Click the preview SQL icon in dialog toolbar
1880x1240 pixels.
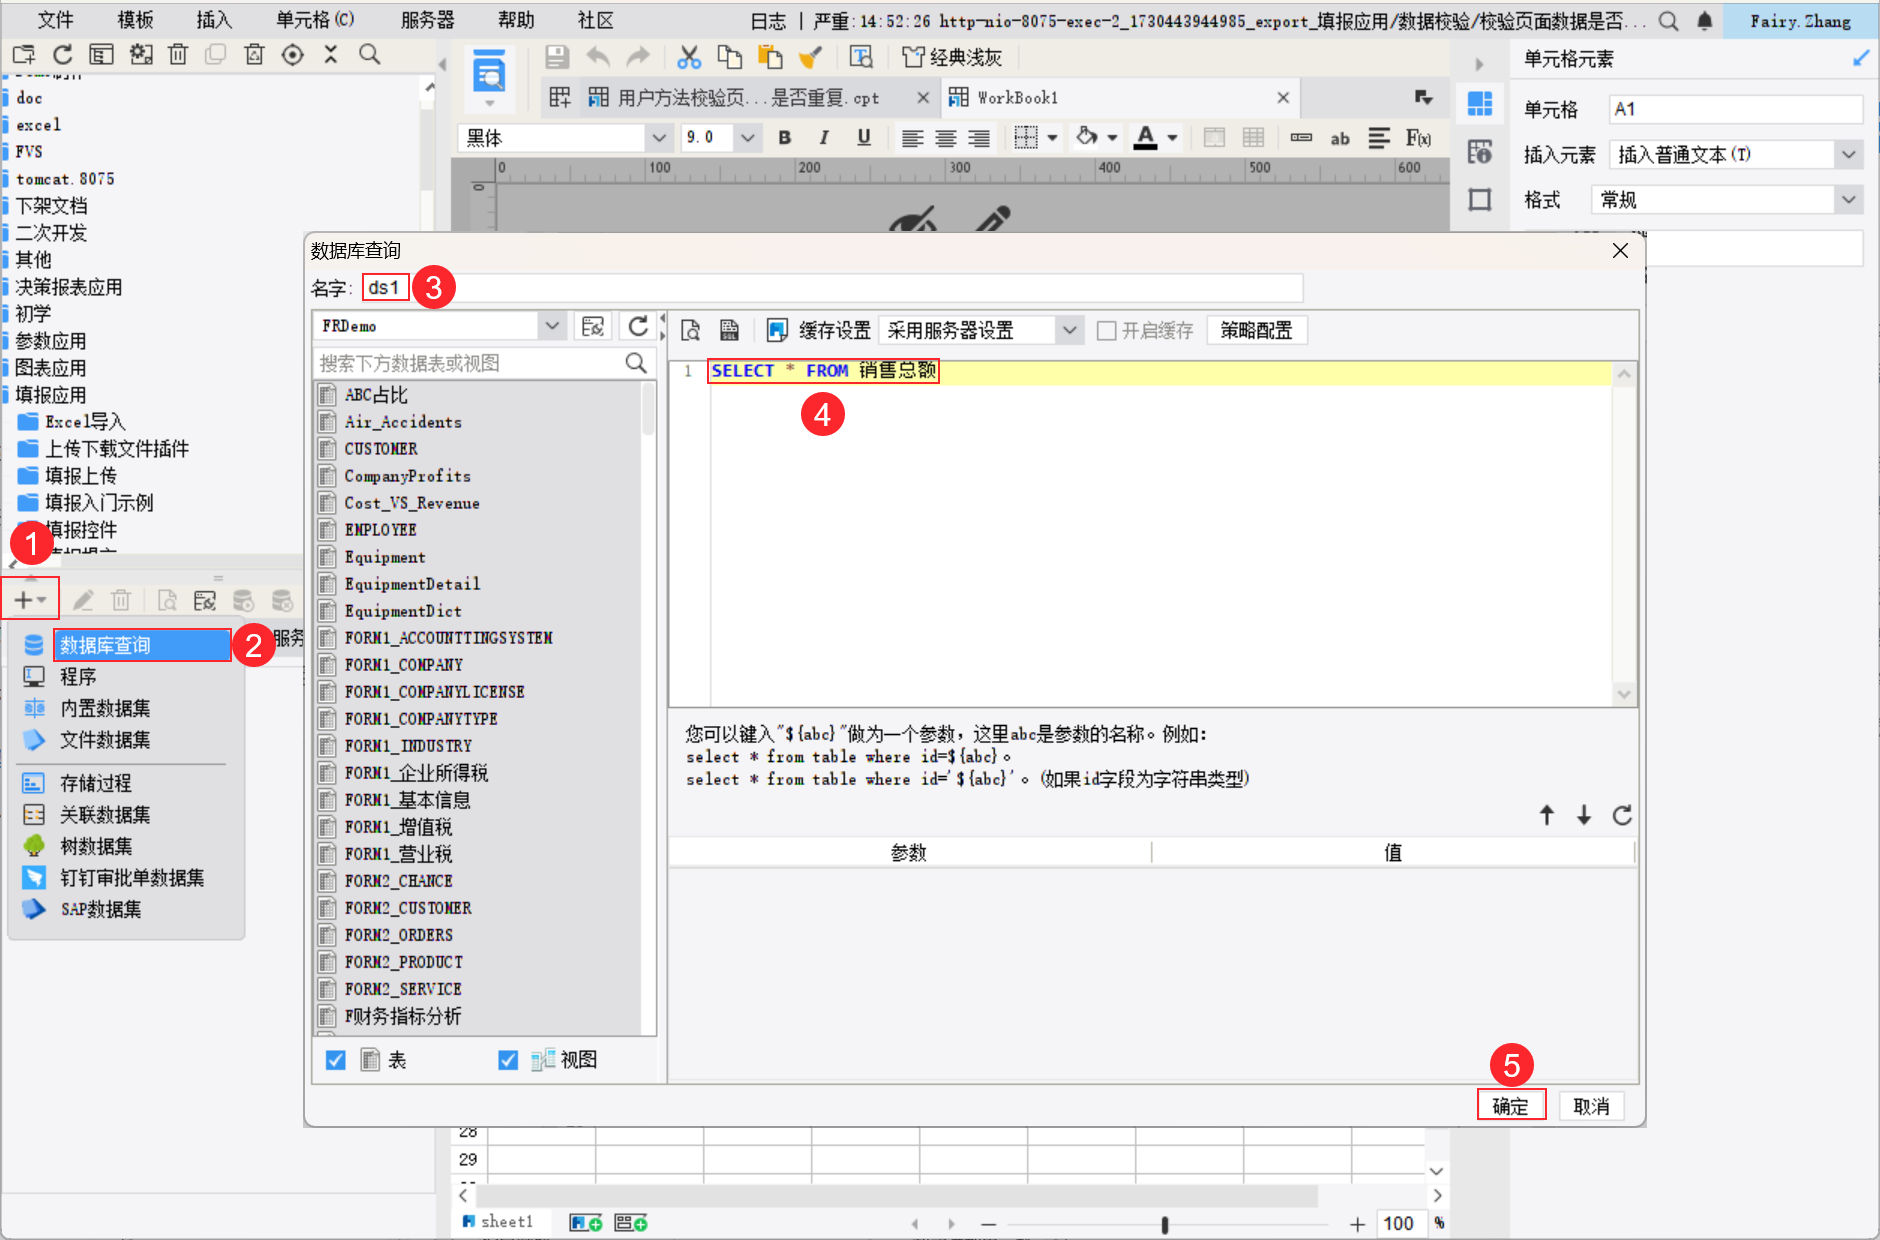pos(691,330)
